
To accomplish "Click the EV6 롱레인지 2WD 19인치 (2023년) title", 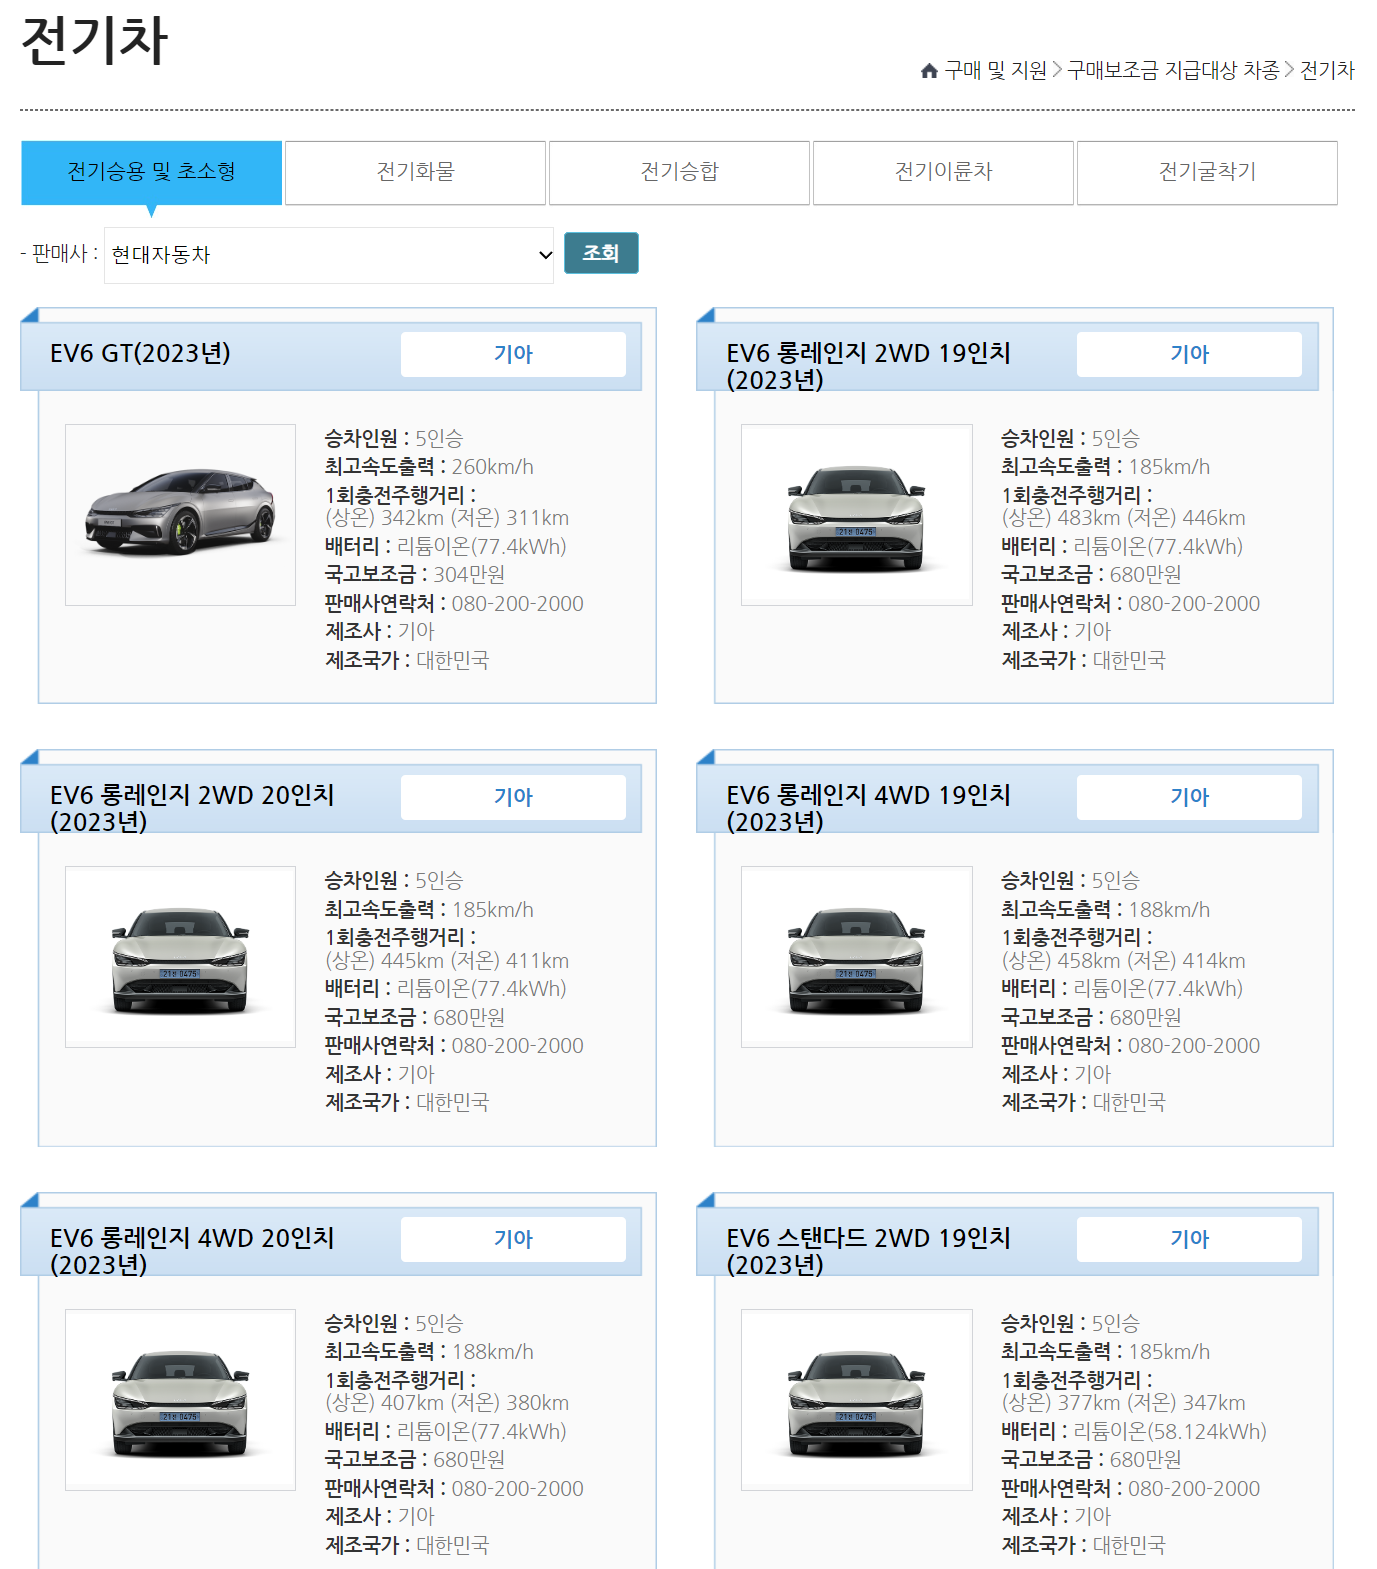I will [x=868, y=366].
